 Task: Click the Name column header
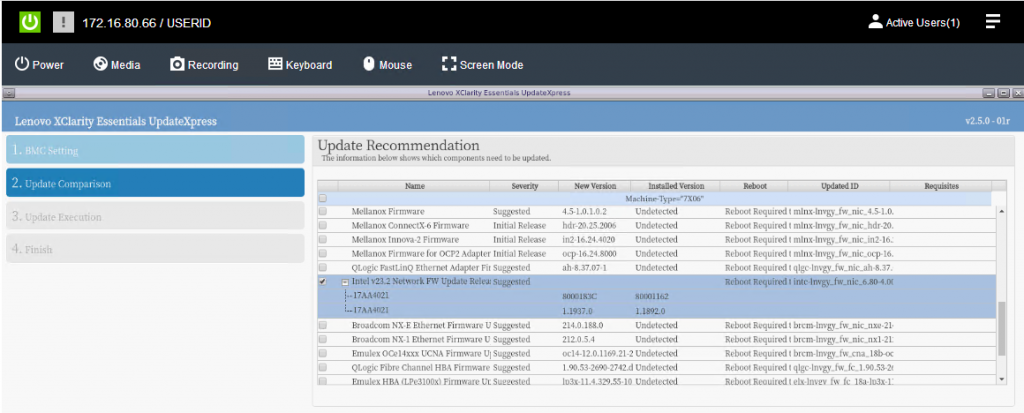point(414,186)
